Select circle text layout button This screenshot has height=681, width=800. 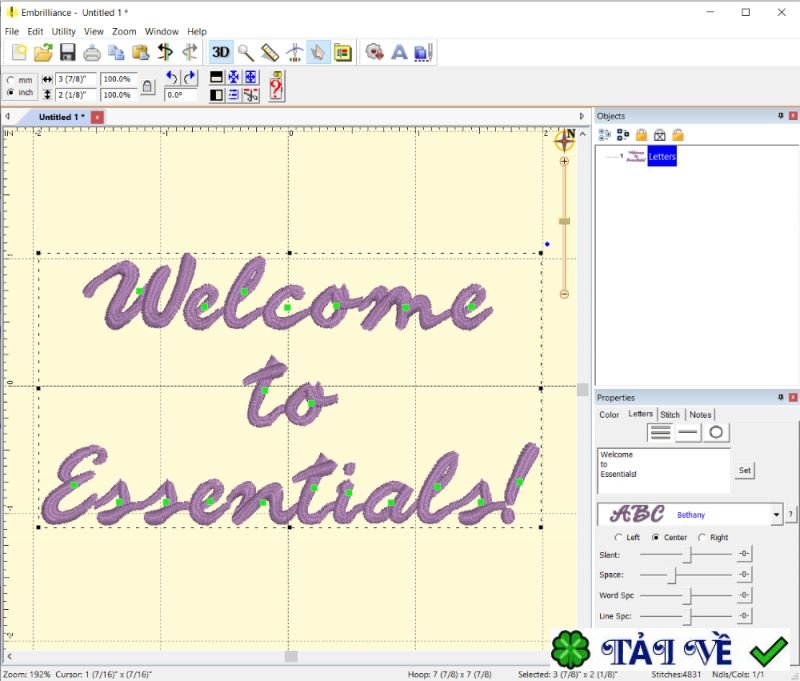click(x=716, y=433)
